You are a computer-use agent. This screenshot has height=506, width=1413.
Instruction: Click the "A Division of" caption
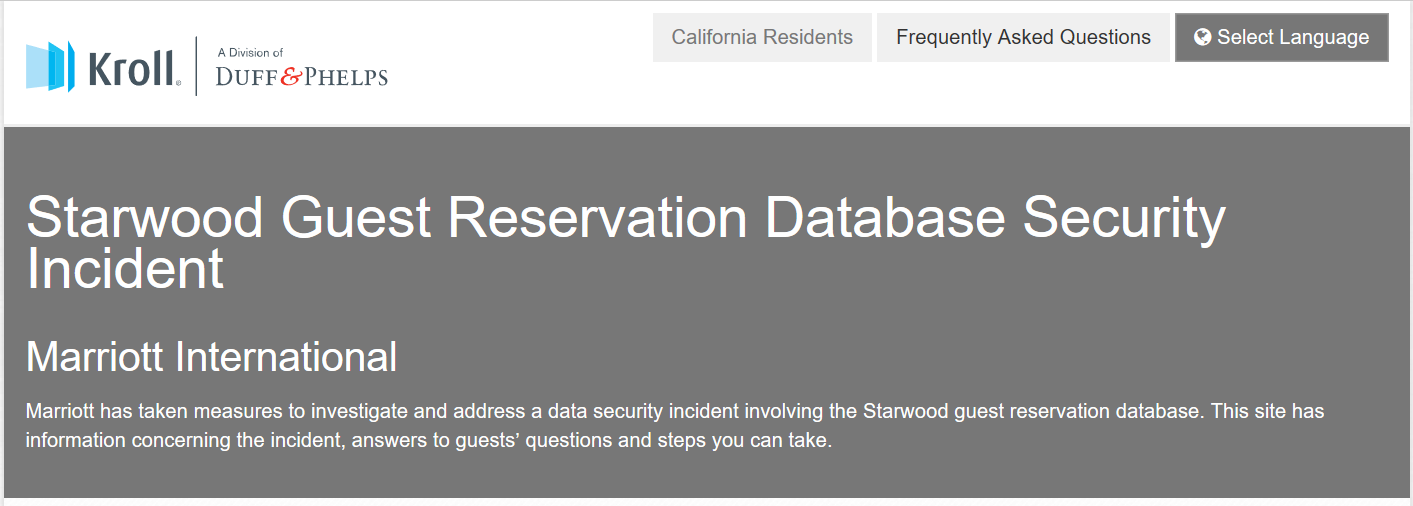point(250,52)
